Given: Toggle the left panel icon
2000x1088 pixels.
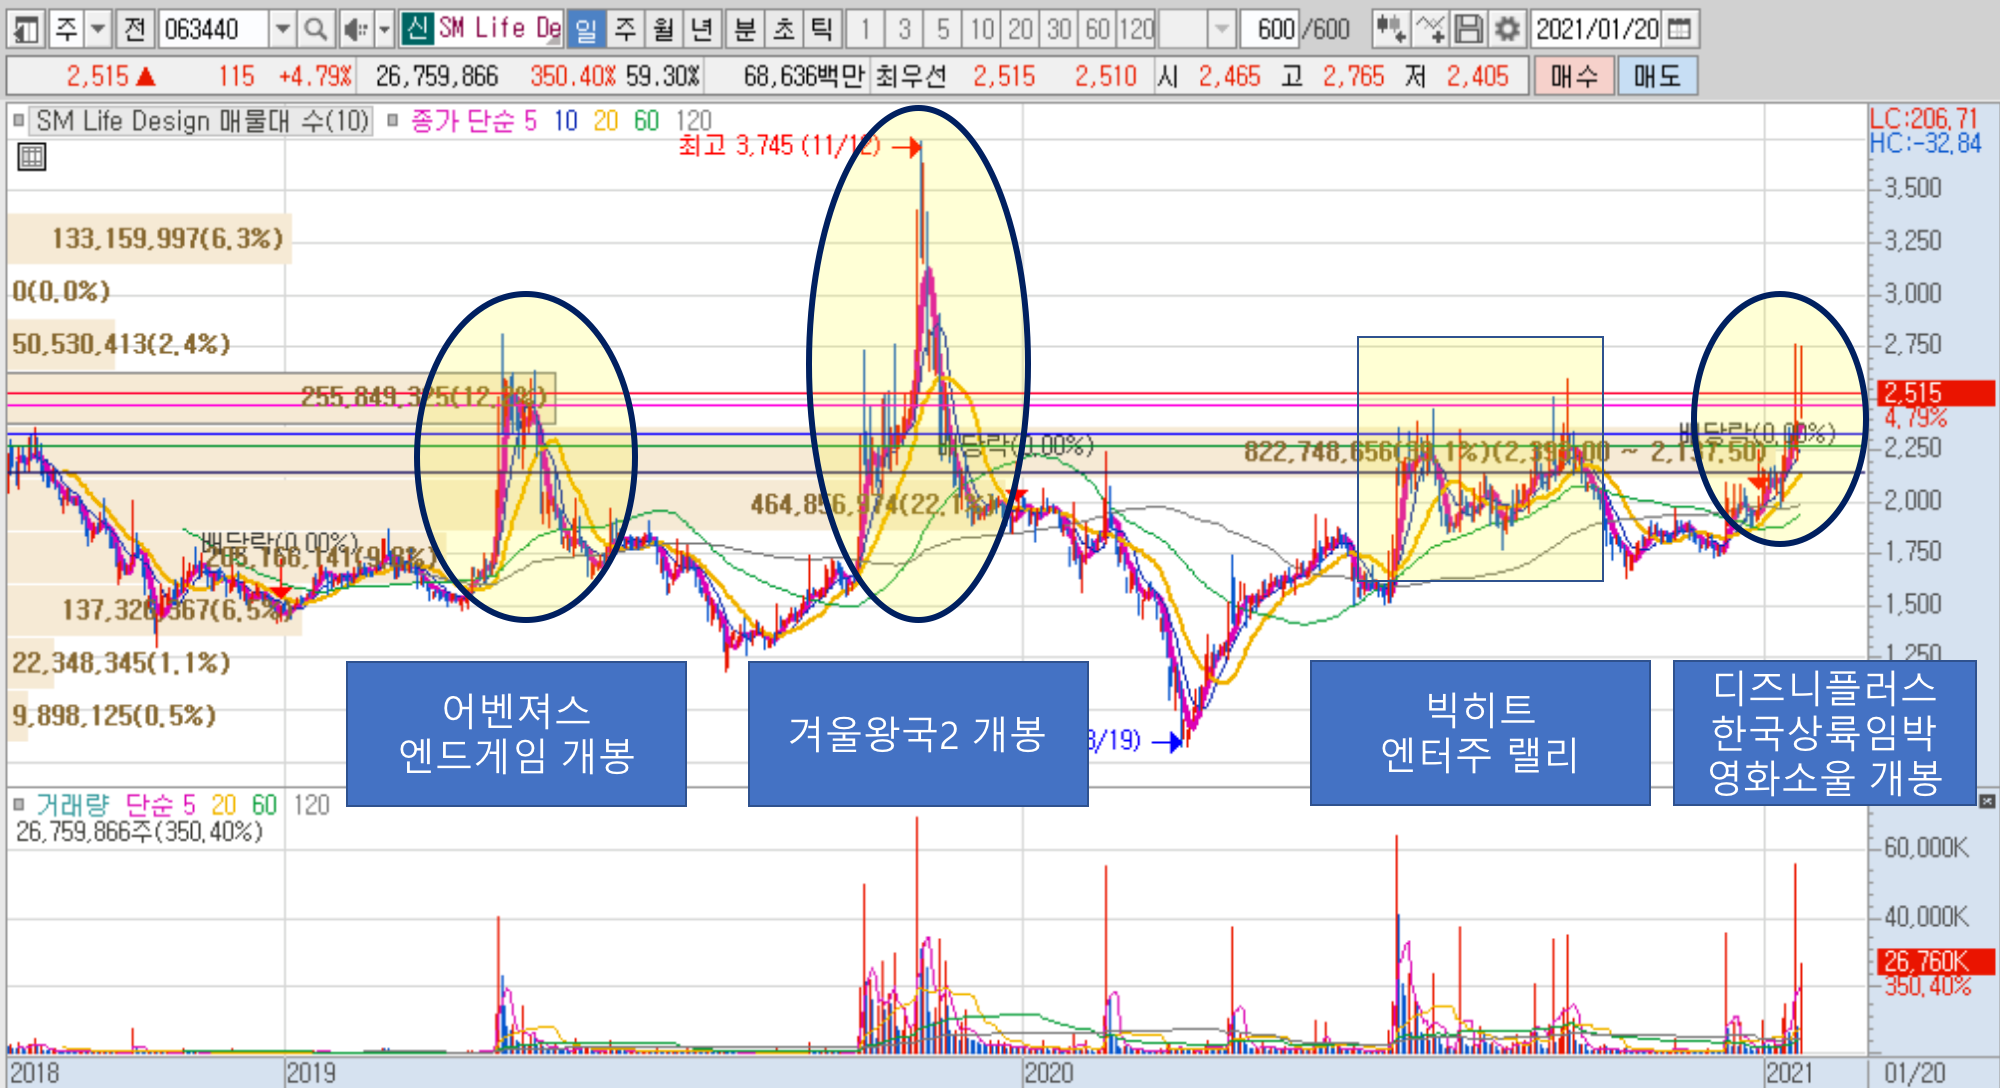Looking at the screenshot, I should pyautogui.click(x=26, y=29).
